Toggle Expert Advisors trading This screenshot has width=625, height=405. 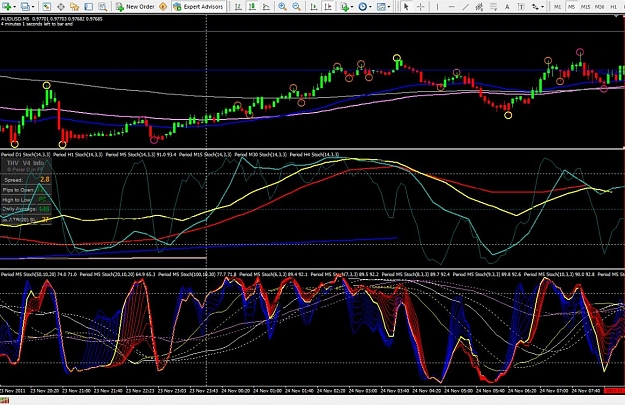click(x=199, y=6)
